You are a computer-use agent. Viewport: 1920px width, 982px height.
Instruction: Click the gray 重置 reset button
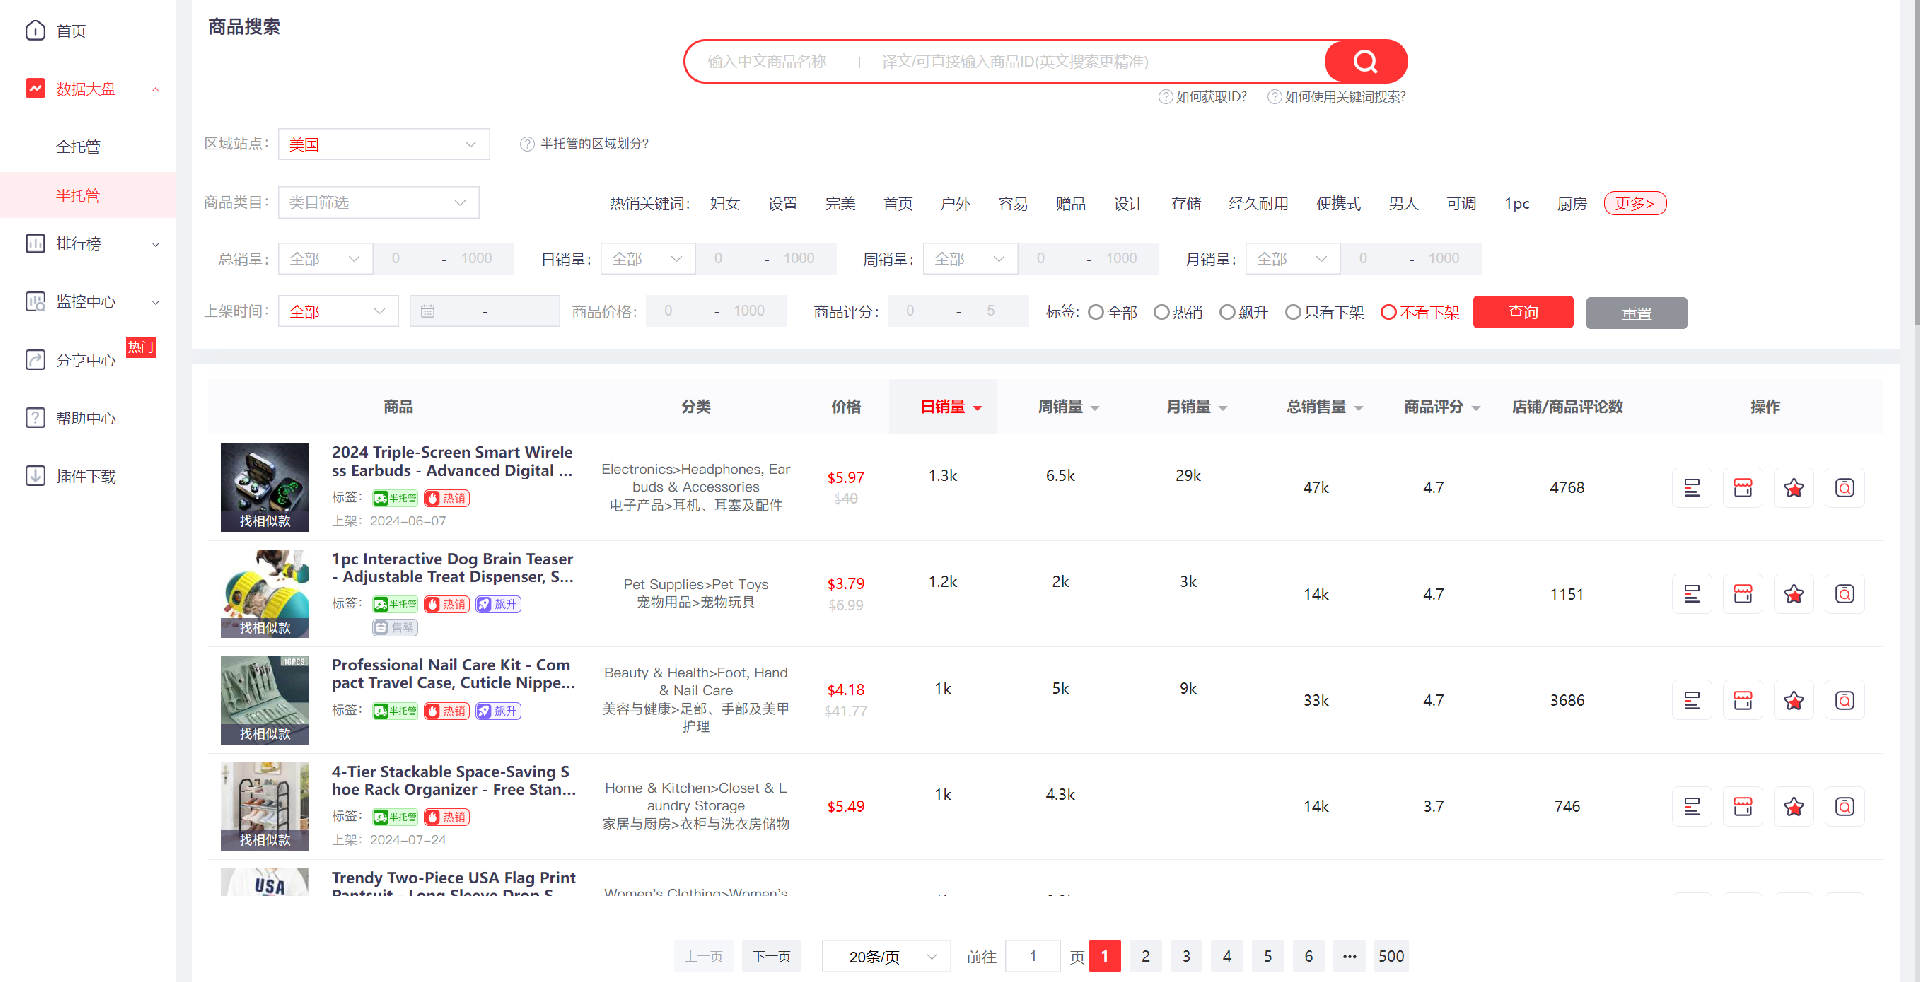[1637, 313]
